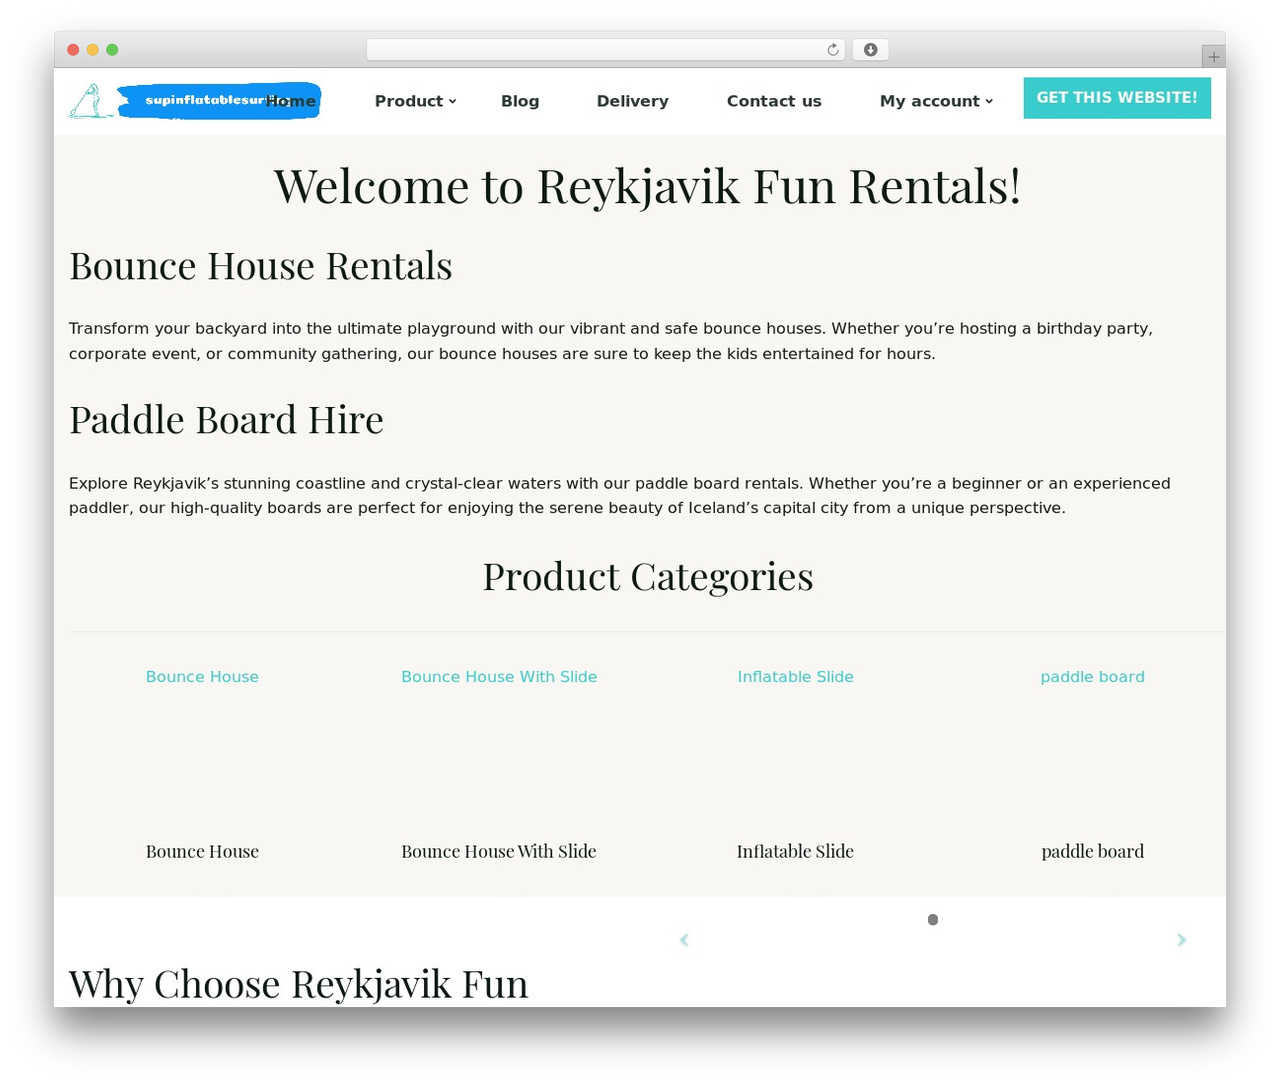Click the Paddle Board Hire heading
This screenshot has height=1084, width=1280.
tap(227, 421)
